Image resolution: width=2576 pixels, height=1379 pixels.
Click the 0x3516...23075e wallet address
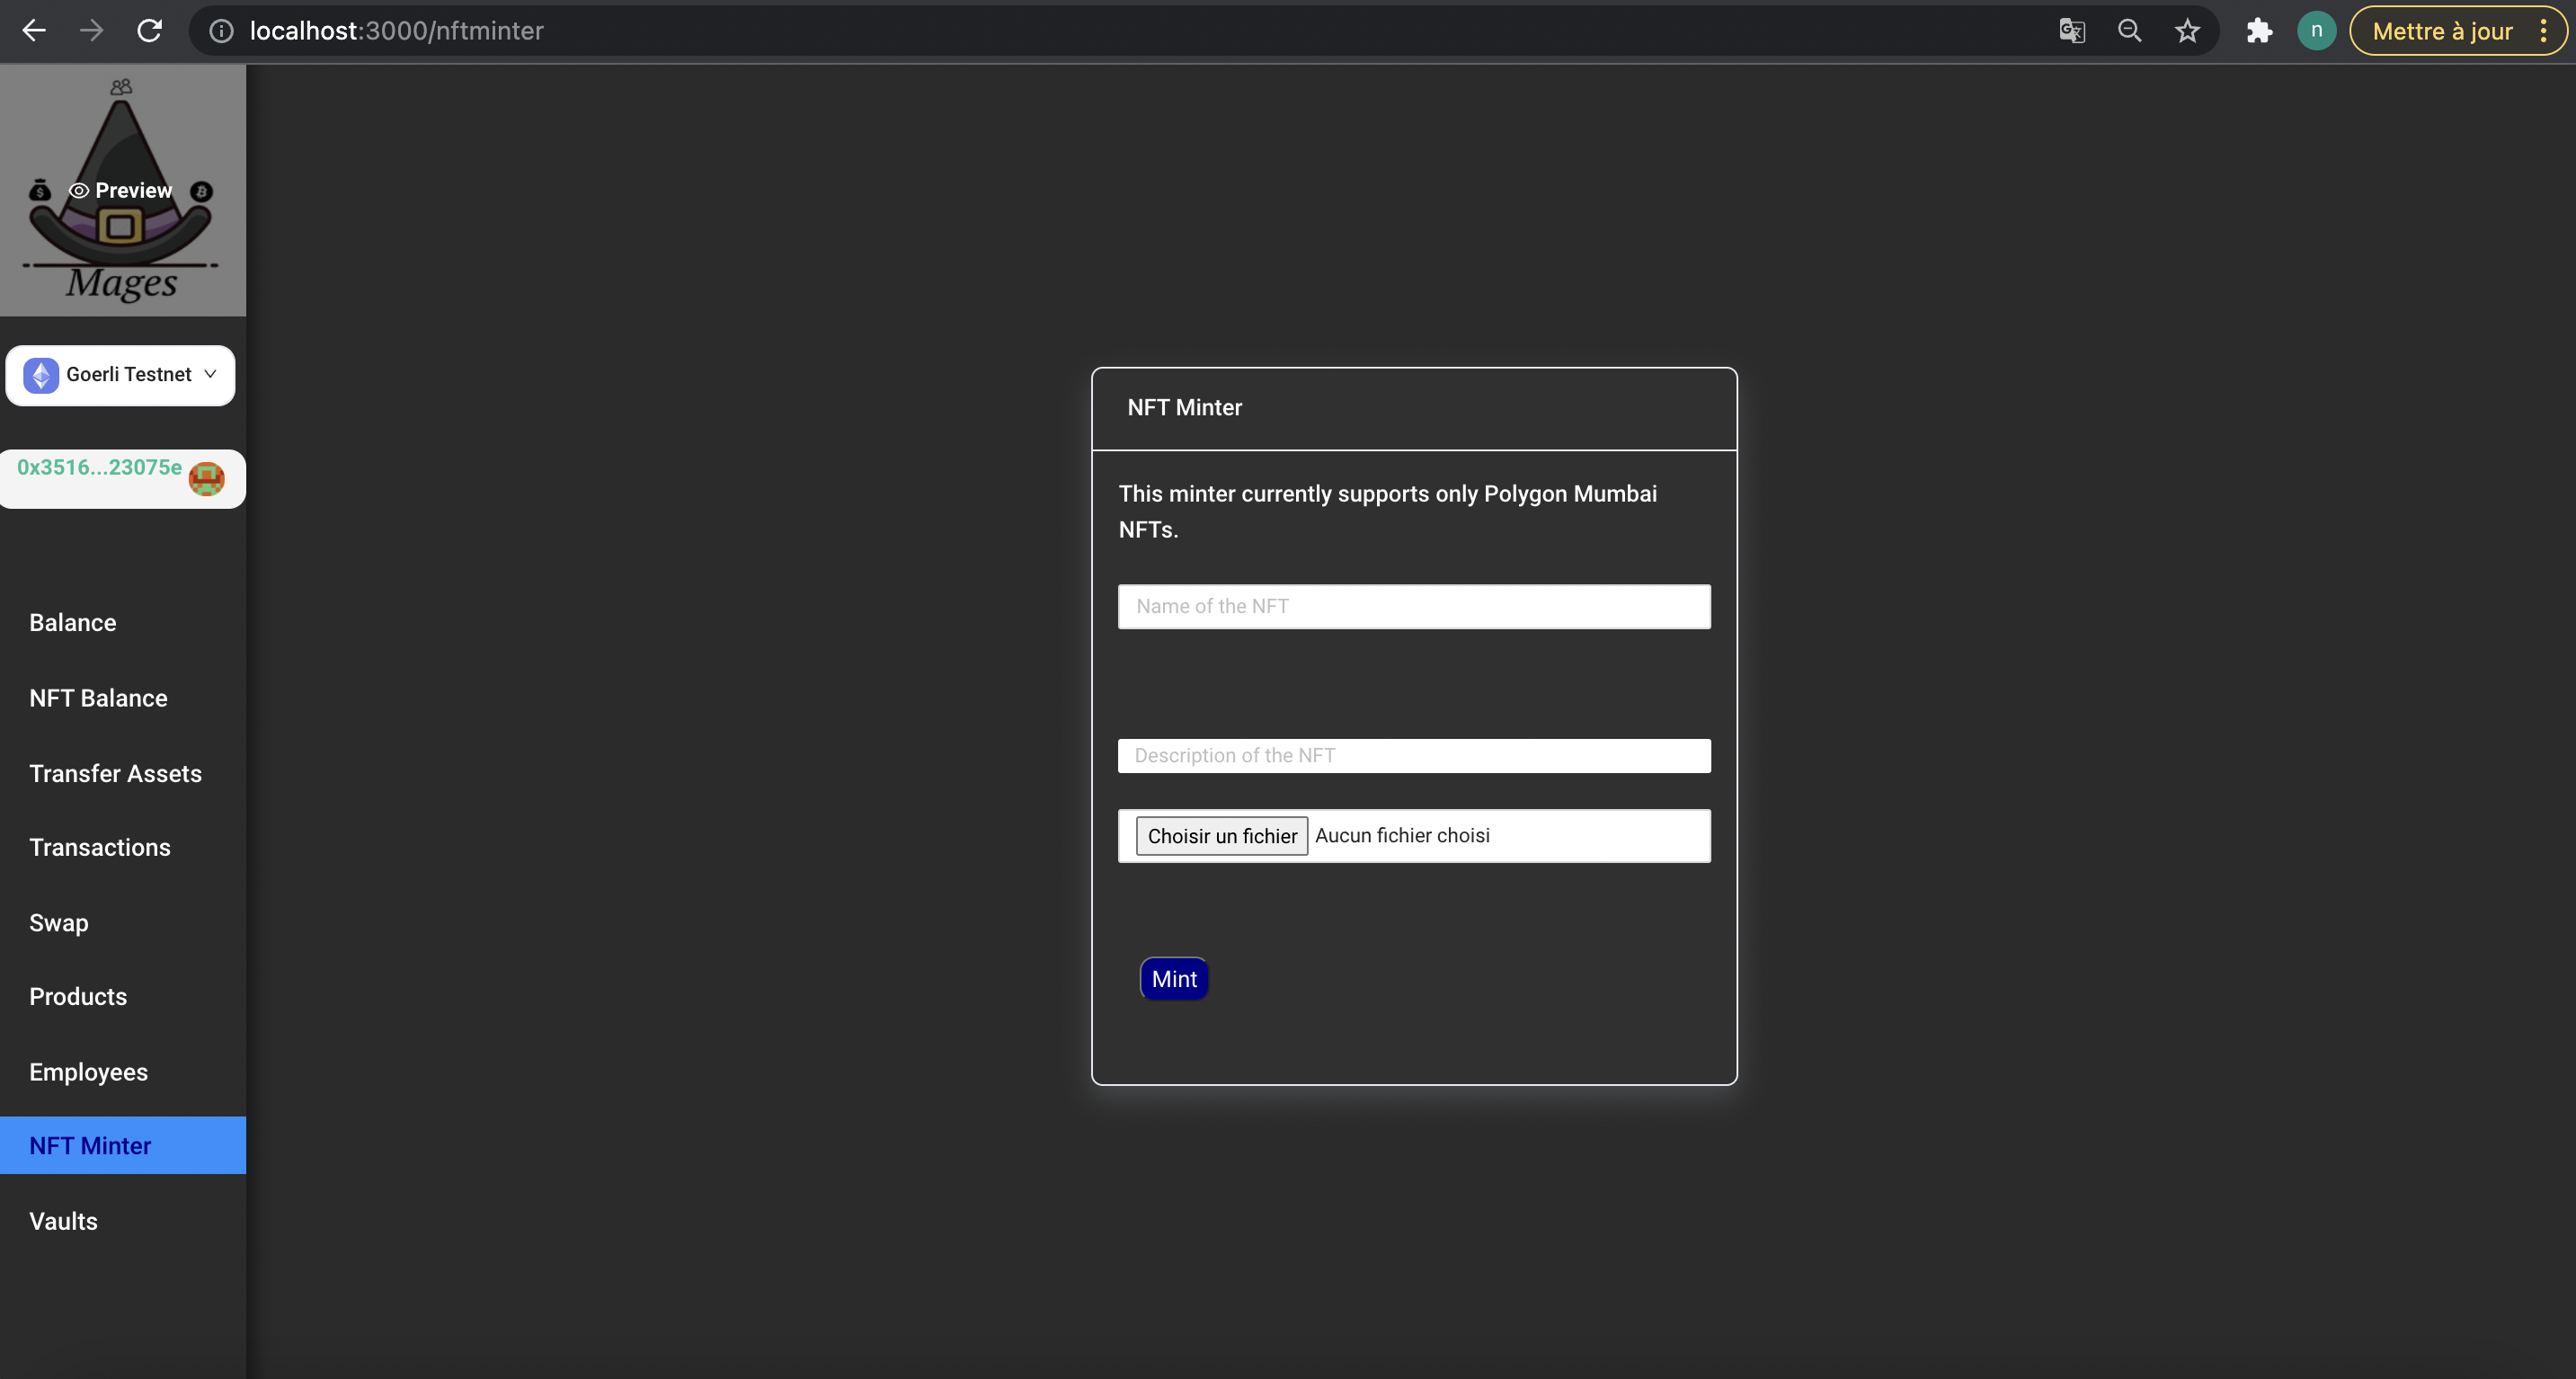pyautogui.click(x=99, y=467)
